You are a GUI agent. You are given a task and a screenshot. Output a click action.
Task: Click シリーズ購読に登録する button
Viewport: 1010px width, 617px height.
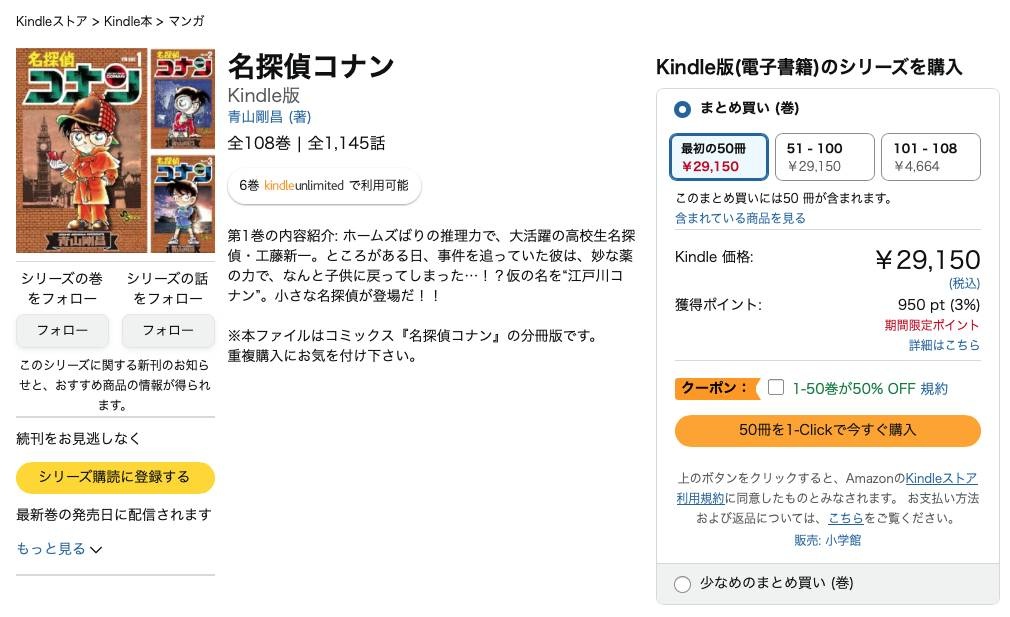coord(115,477)
